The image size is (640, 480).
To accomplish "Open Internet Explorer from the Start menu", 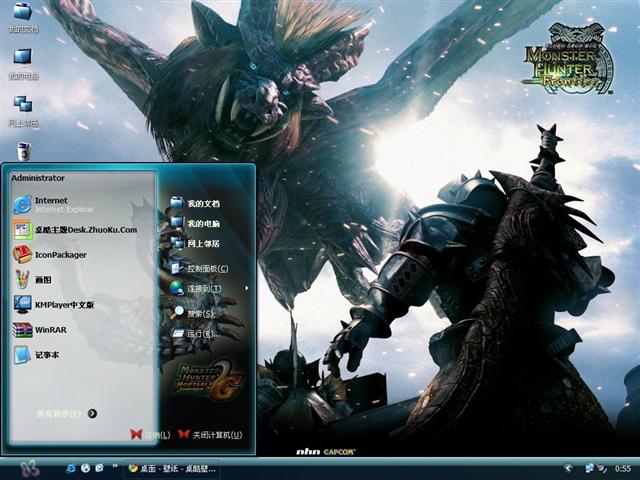I will pos(50,204).
